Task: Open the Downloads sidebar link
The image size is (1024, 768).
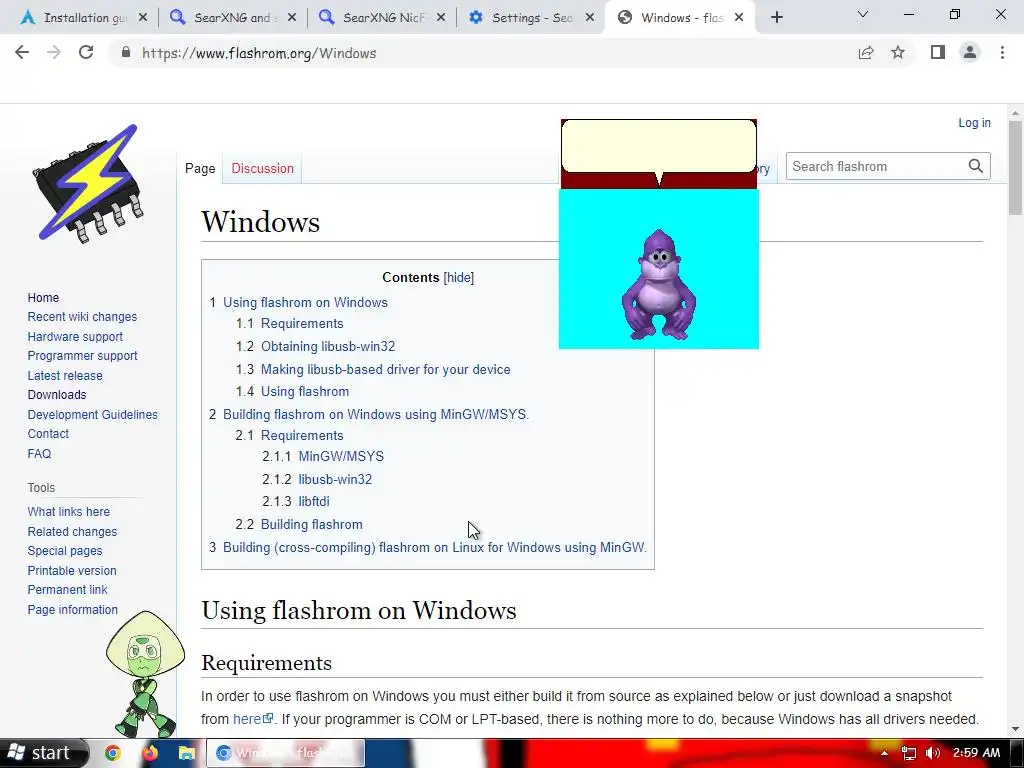Action: [x=57, y=395]
